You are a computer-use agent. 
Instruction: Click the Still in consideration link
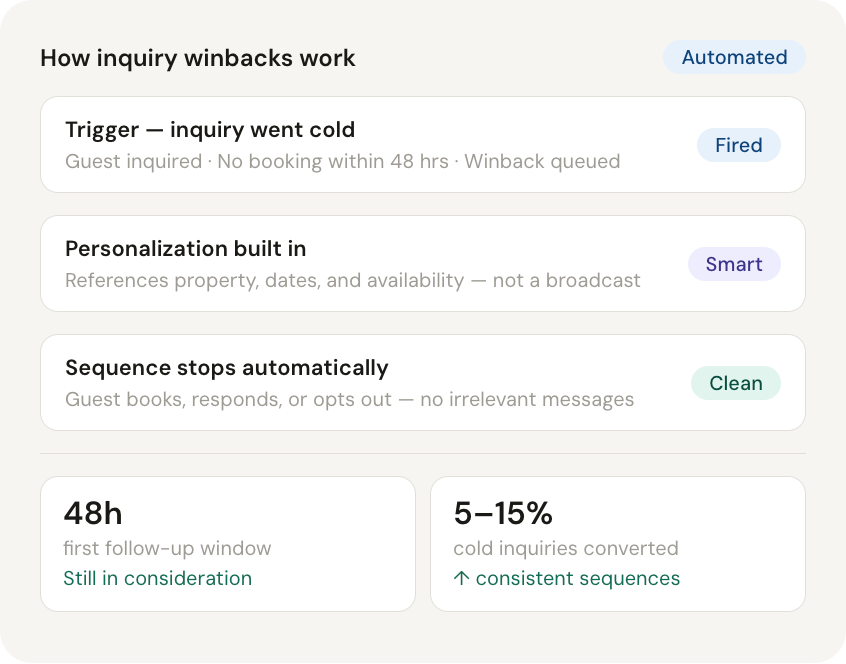click(x=158, y=578)
